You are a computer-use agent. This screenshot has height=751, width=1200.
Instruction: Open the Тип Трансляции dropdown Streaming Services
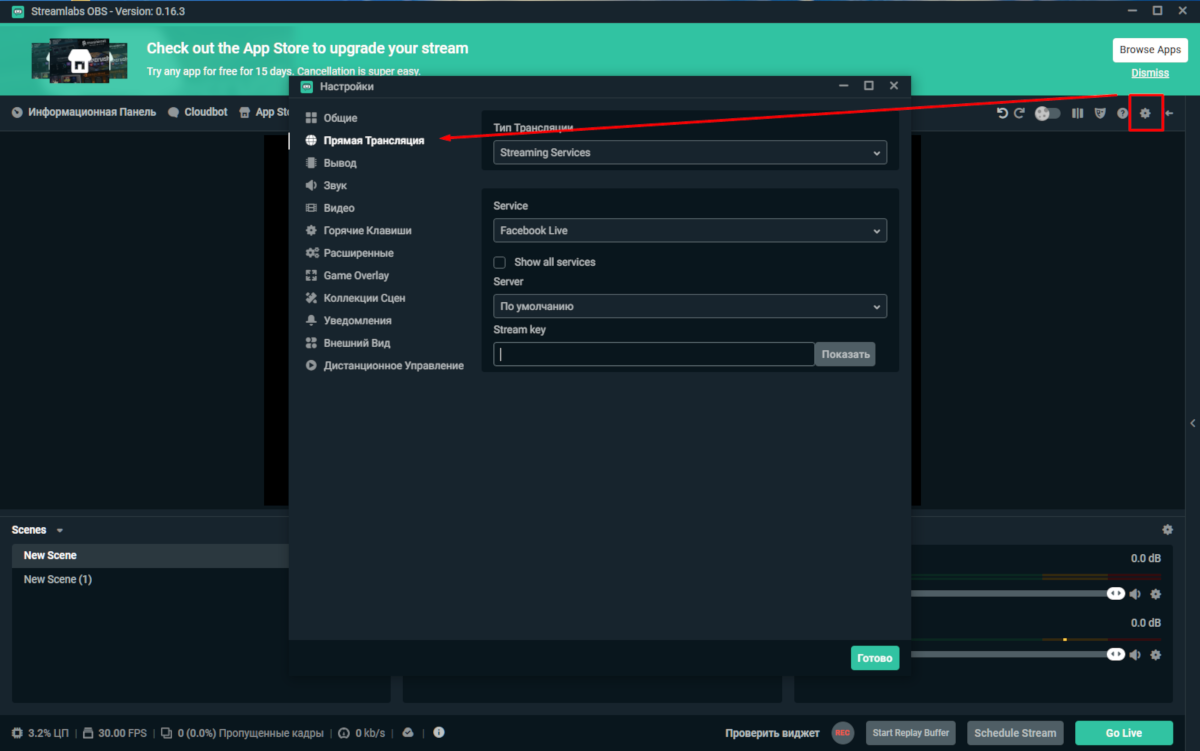coord(690,153)
